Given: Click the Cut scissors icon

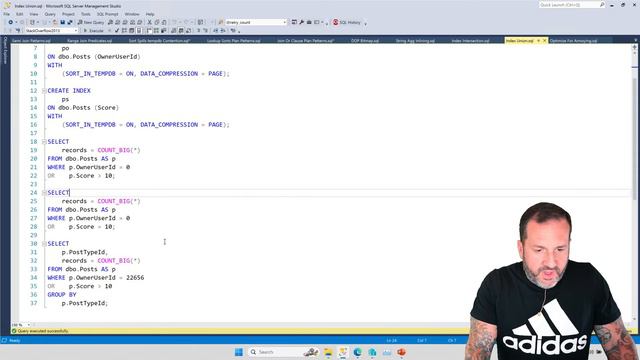Looking at the screenshot, I should tap(149, 22).
